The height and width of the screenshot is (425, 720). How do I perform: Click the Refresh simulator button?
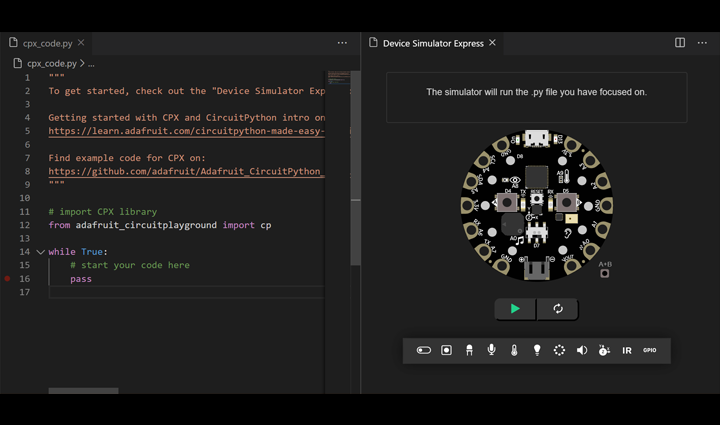(558, 309)
